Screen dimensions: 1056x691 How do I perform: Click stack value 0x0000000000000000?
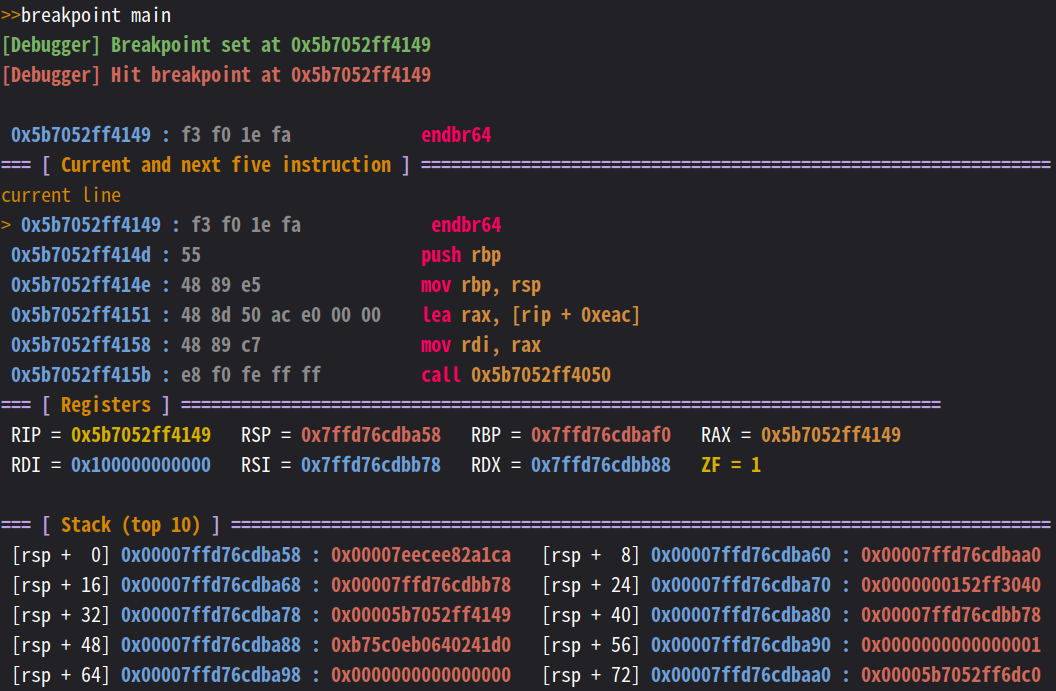click(x=421, y=676)
